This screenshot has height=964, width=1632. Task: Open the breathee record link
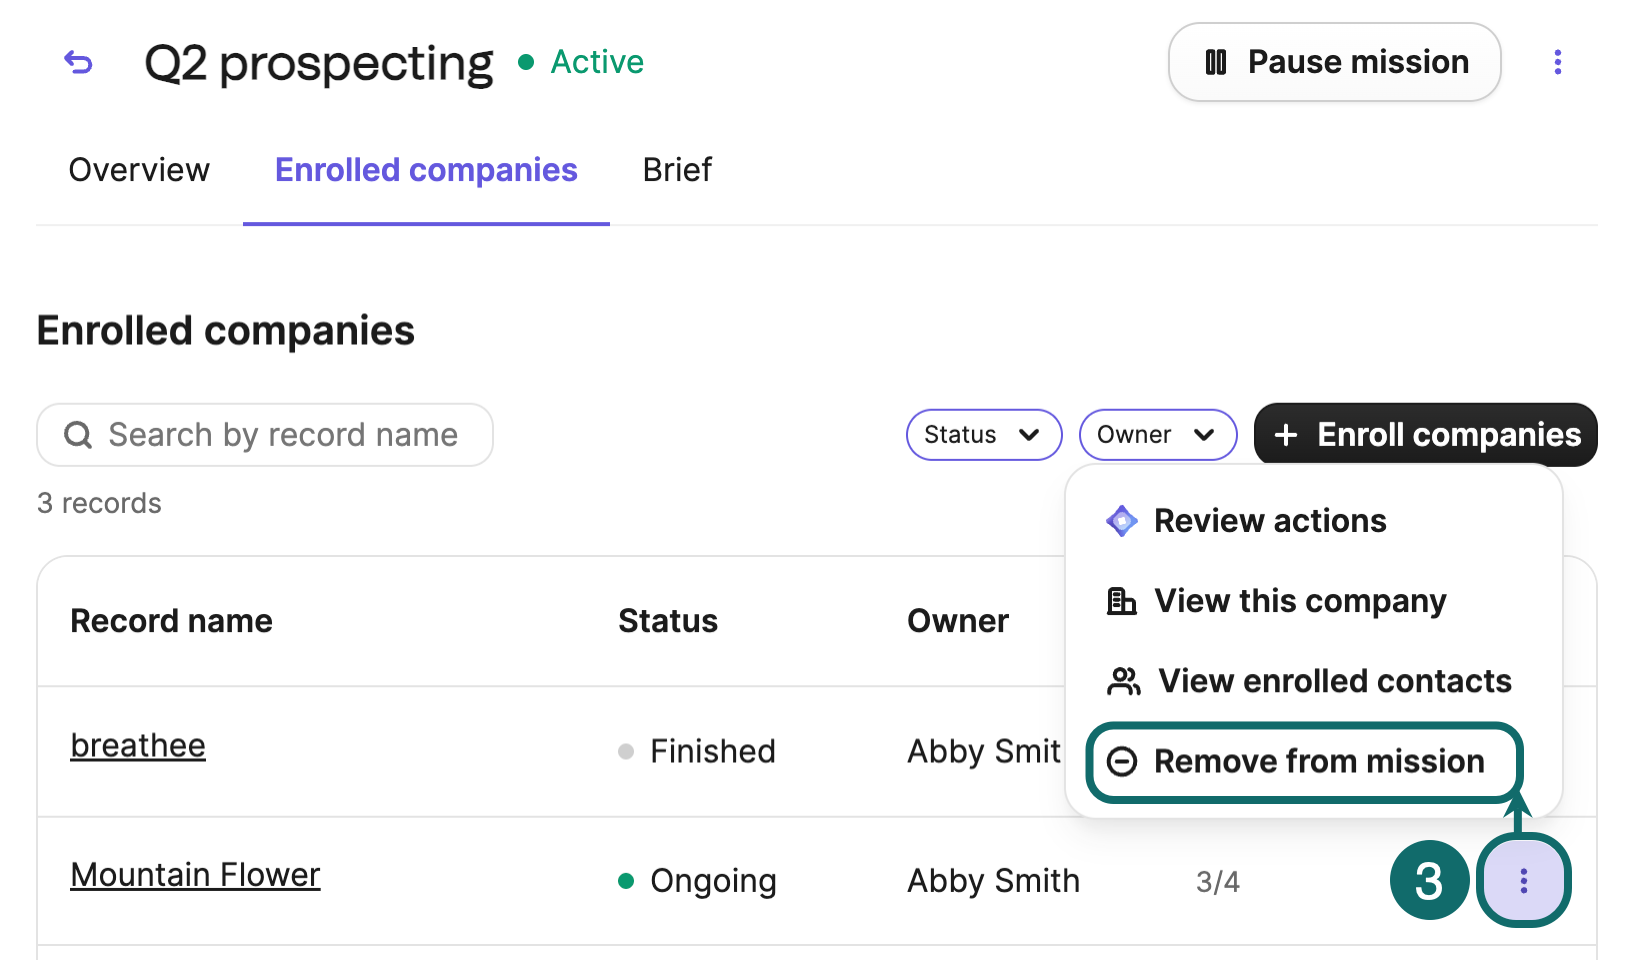point(138,746)
